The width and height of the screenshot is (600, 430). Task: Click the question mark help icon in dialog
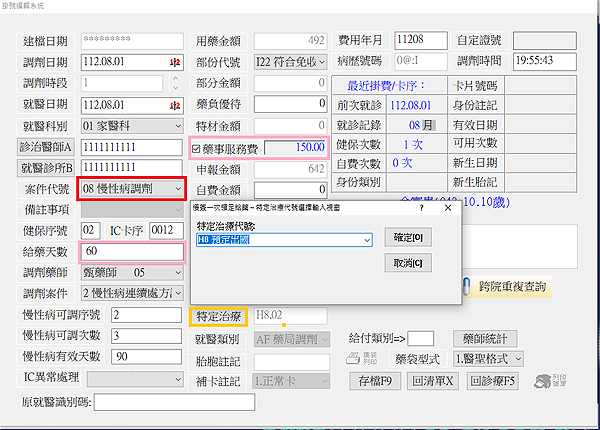(x=420, y=209)
